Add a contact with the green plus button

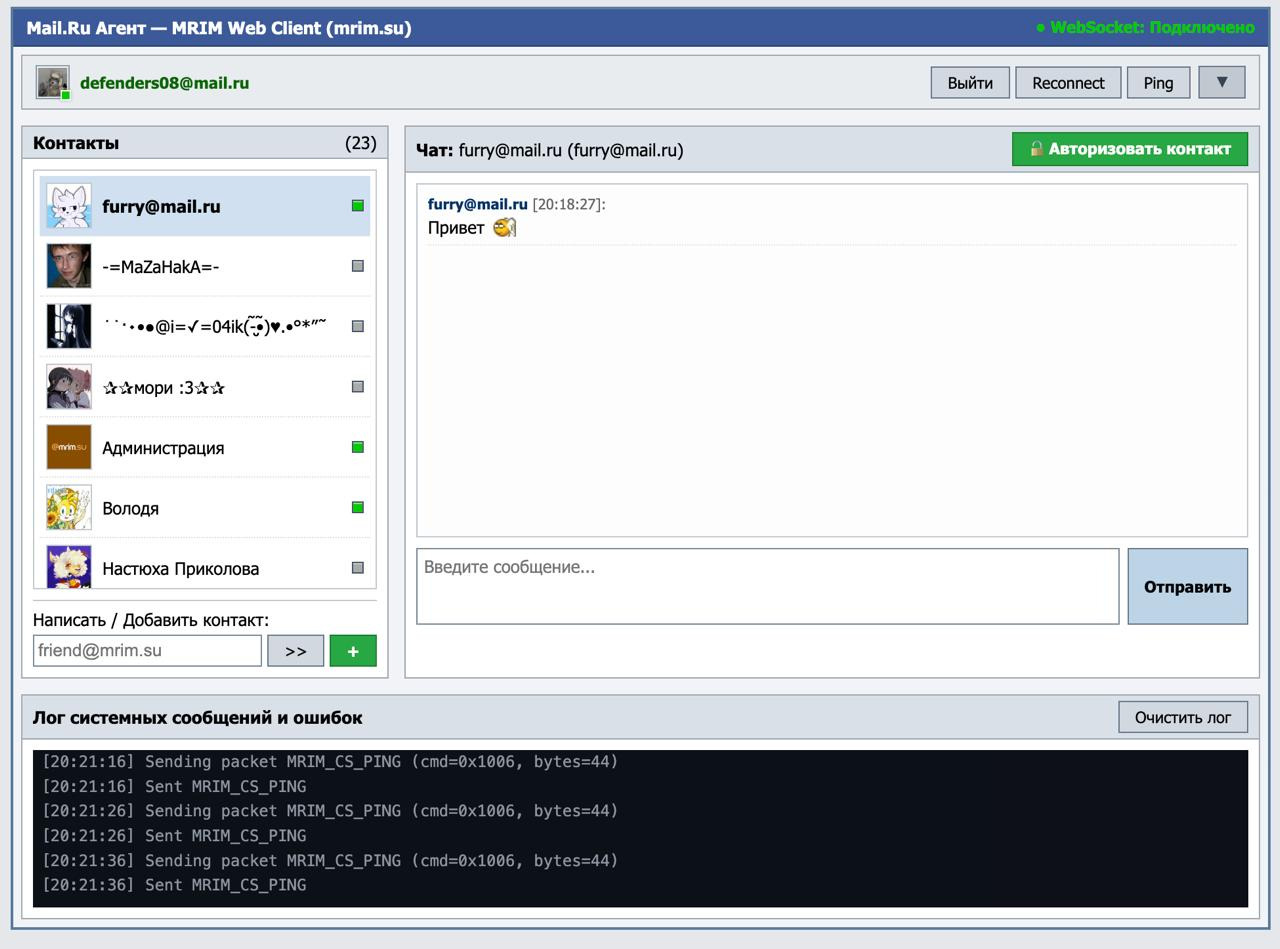[353, 650]
